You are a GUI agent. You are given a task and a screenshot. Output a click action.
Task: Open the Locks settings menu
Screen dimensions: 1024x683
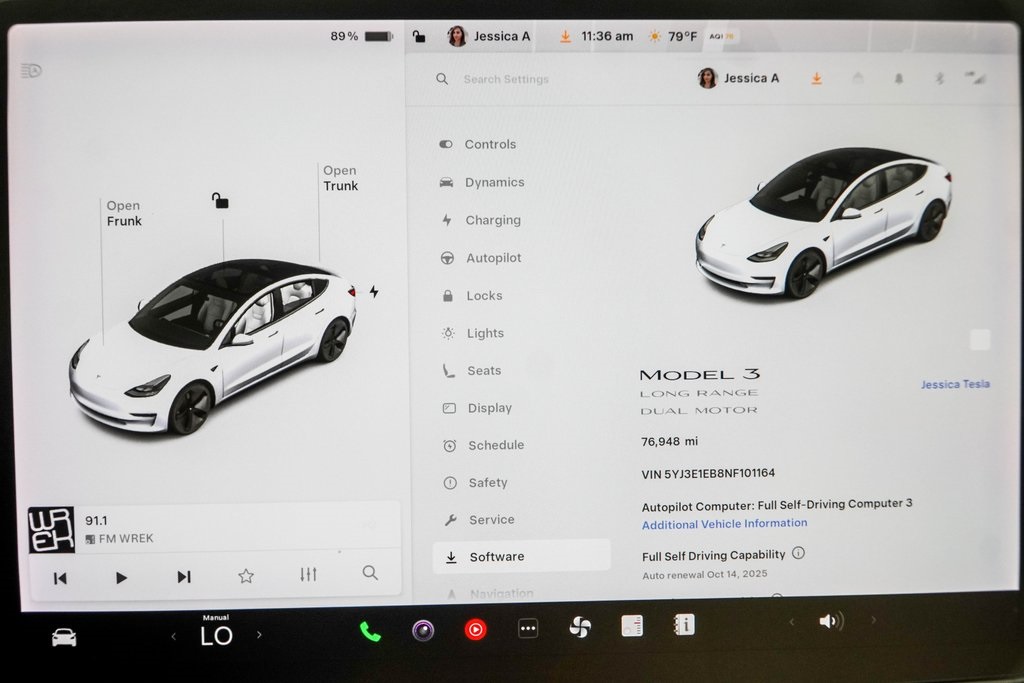(473, 296)
